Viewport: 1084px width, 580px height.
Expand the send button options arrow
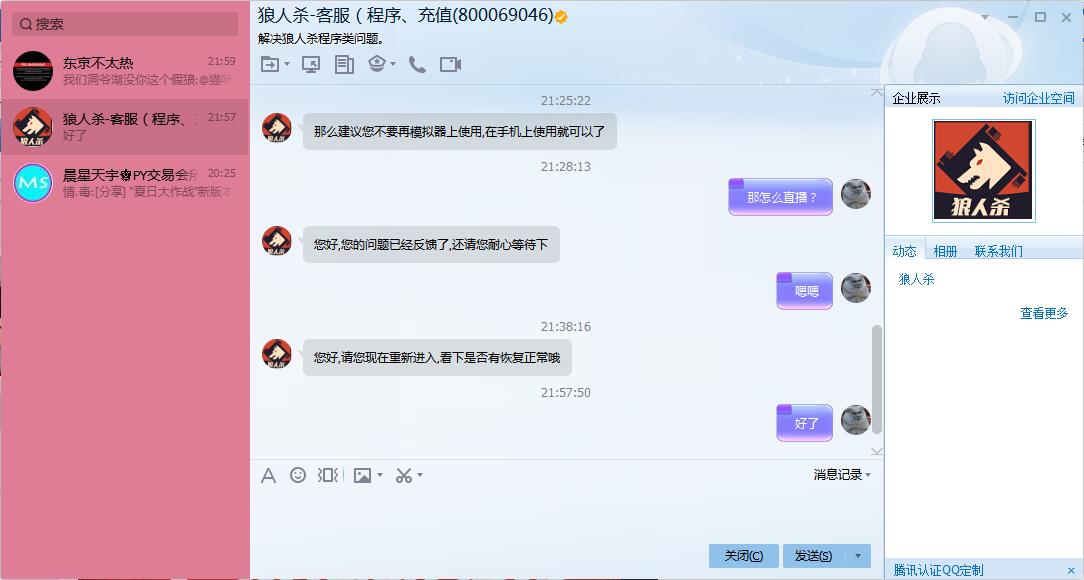(x=858, y=556)
